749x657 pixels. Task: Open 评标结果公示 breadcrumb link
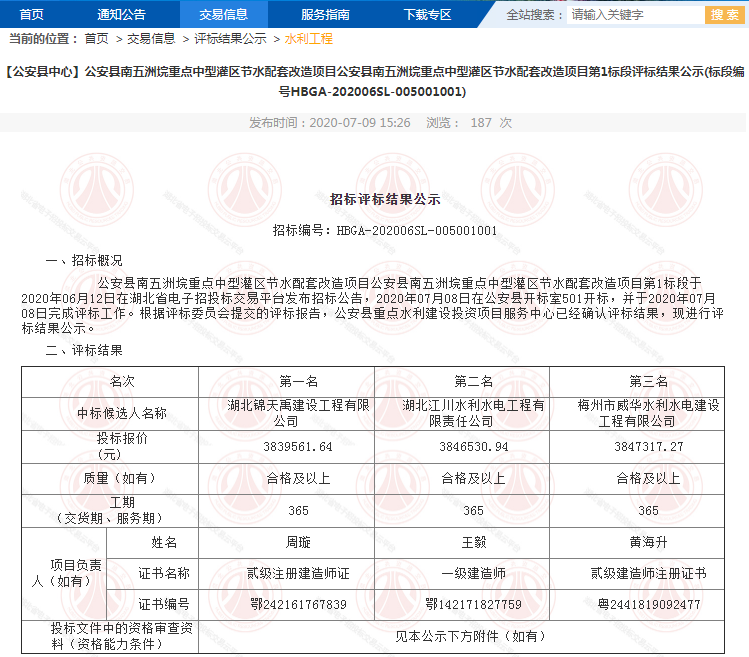(x=230, y=39)
